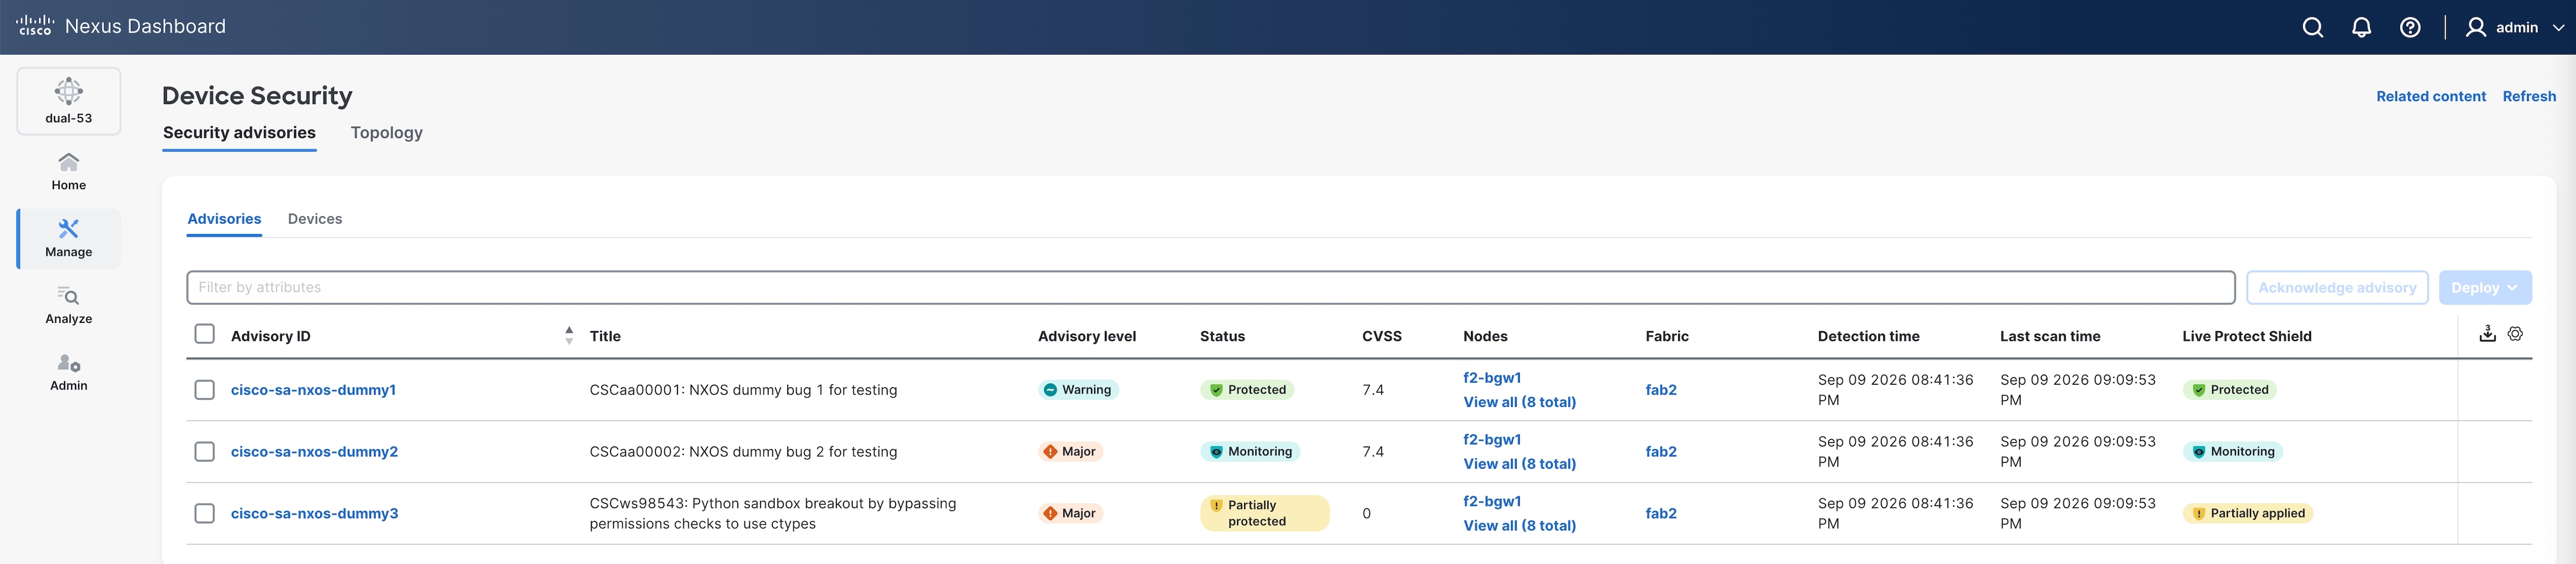This screenshot has width=2576, height=564.
Task: Open Manage section in sidebar
Action: (x=69, y=239)
